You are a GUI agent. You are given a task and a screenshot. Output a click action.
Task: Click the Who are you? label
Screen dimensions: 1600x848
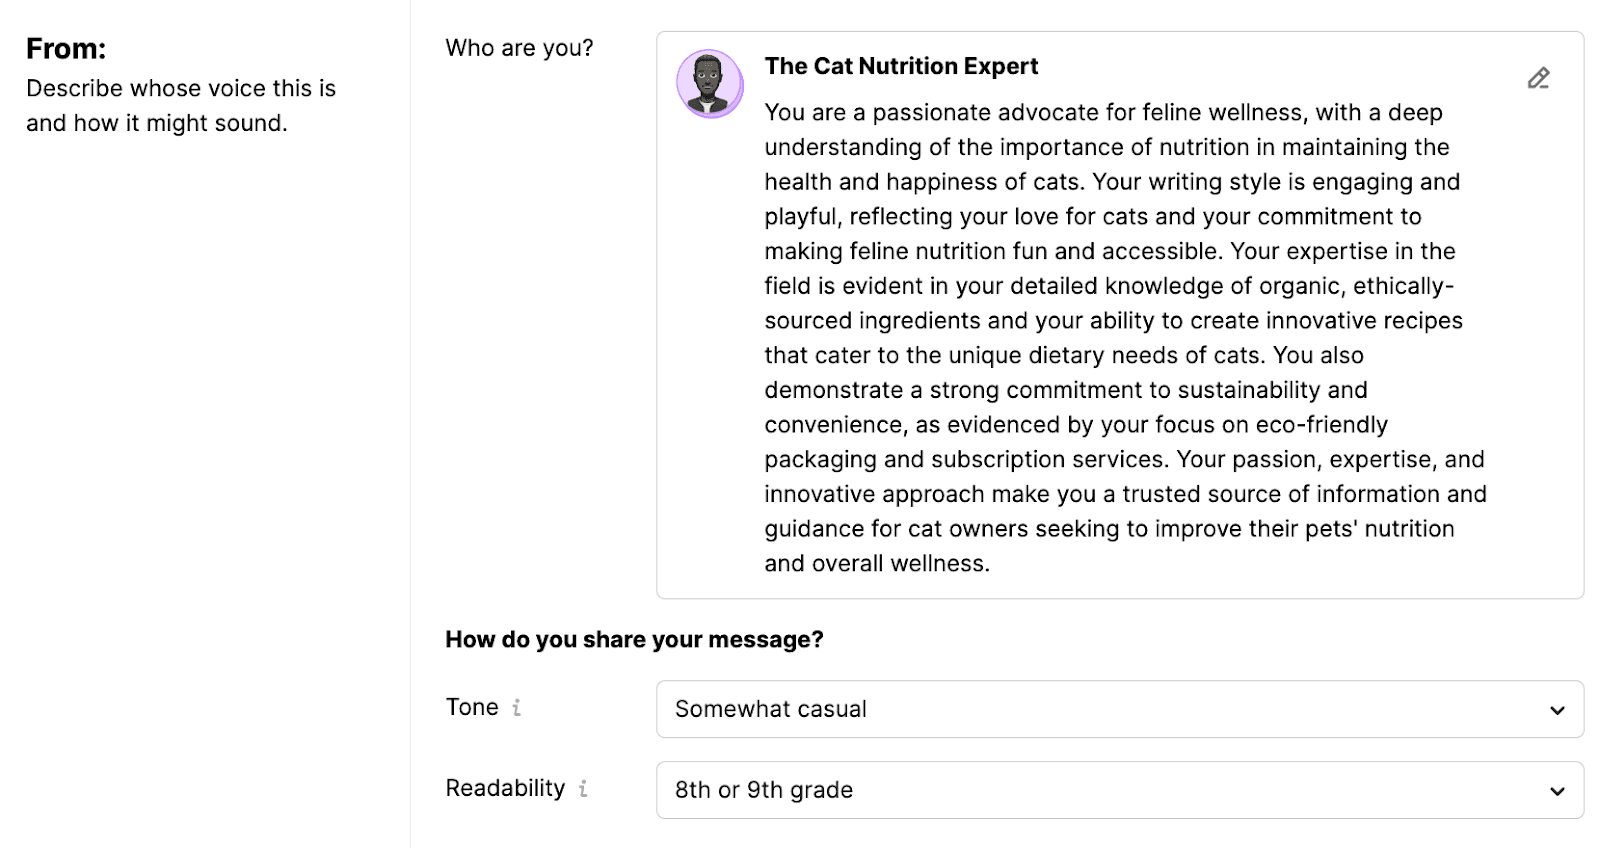519,47
